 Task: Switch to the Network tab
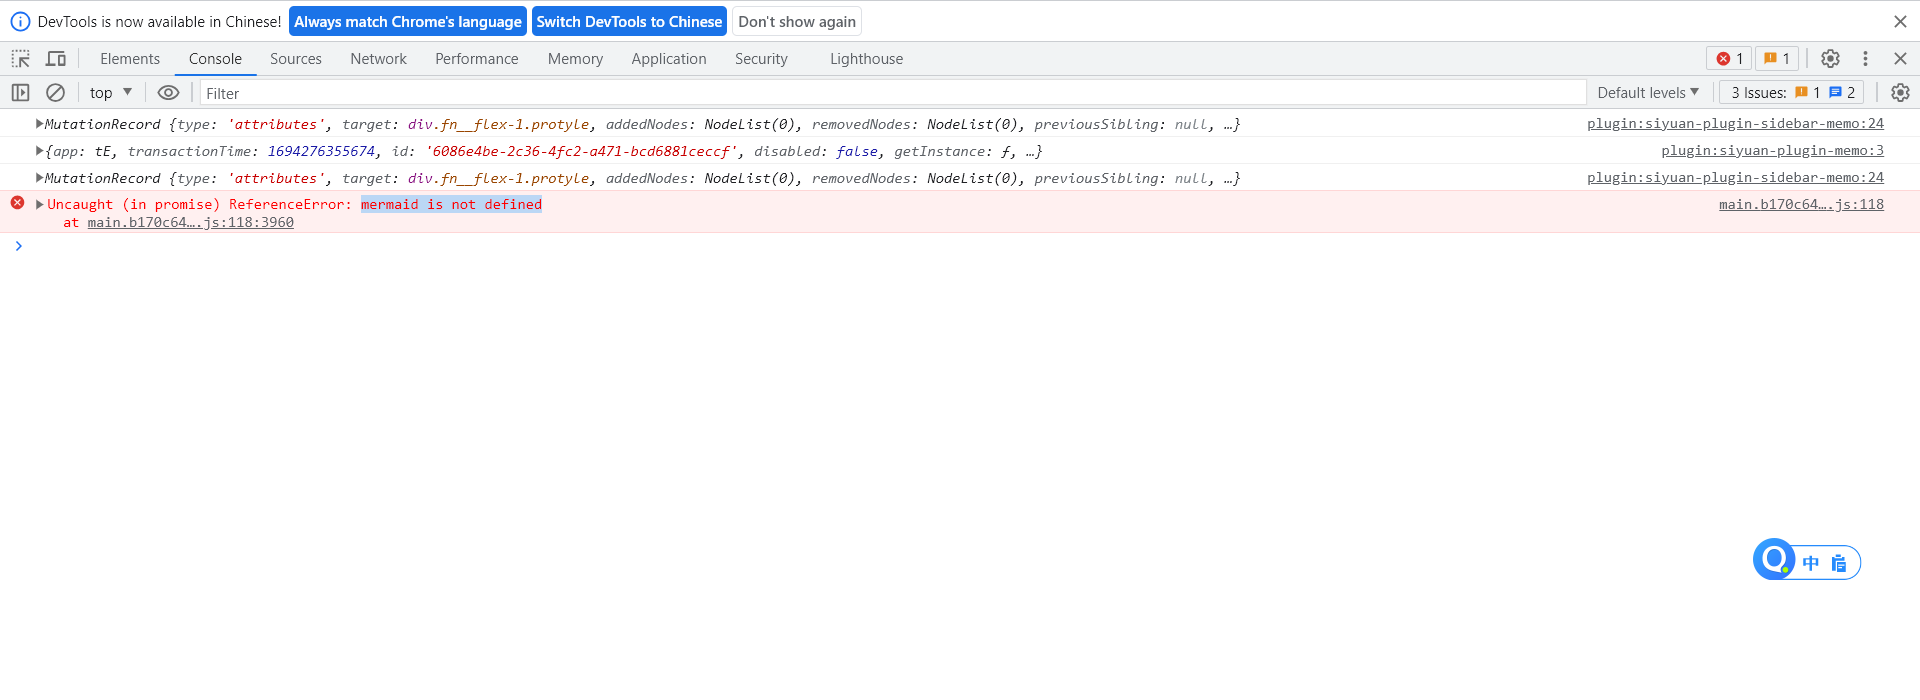coord(378,59)
